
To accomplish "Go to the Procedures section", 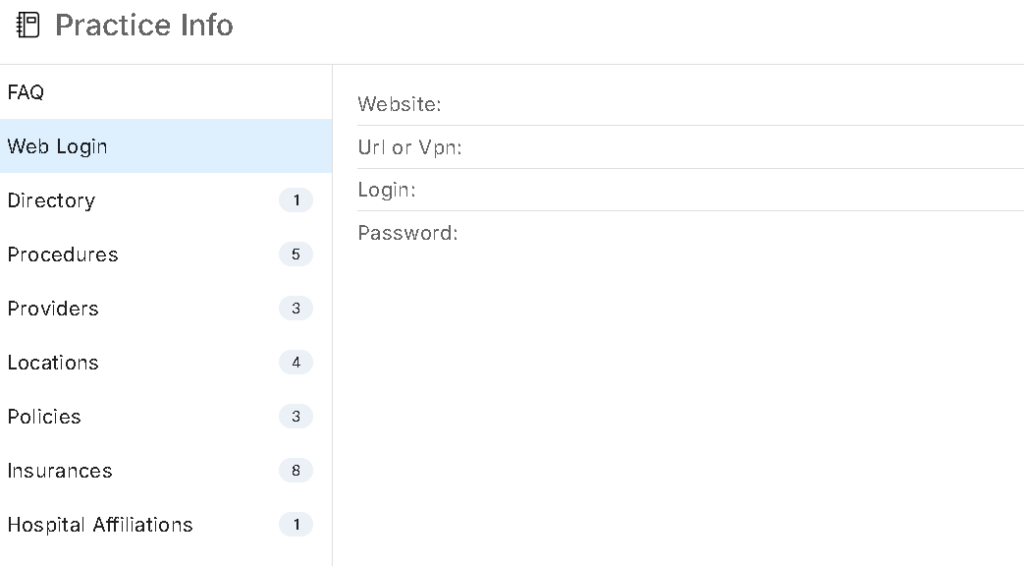I will 166,255.
